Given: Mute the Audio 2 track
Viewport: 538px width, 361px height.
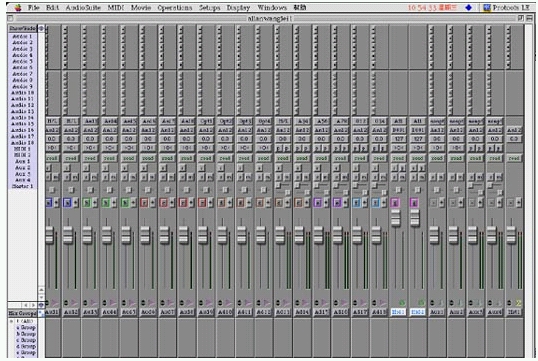Looking at the screenshot, I should click(75, 177).
